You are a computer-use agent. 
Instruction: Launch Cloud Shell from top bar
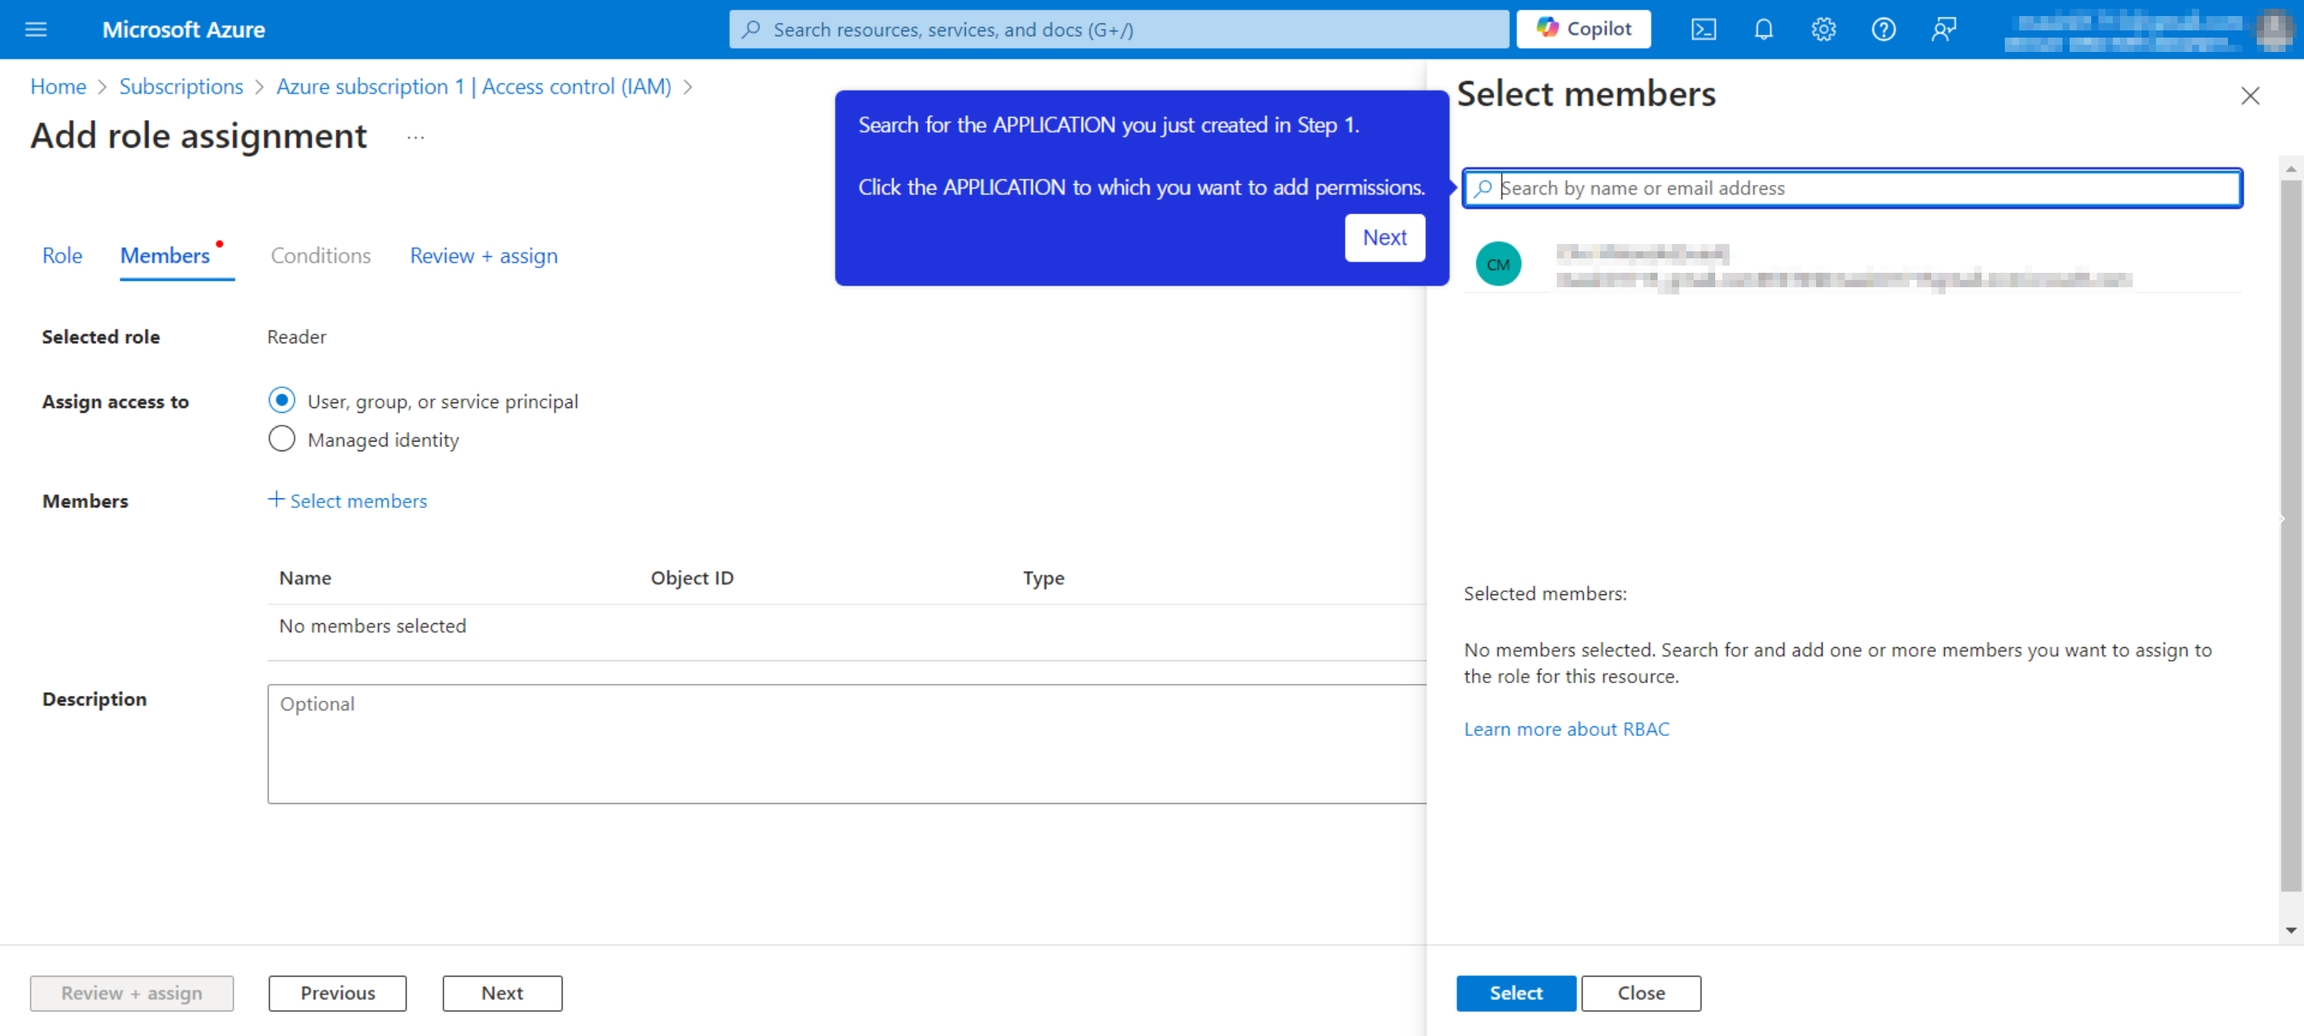pos(1703,29)
